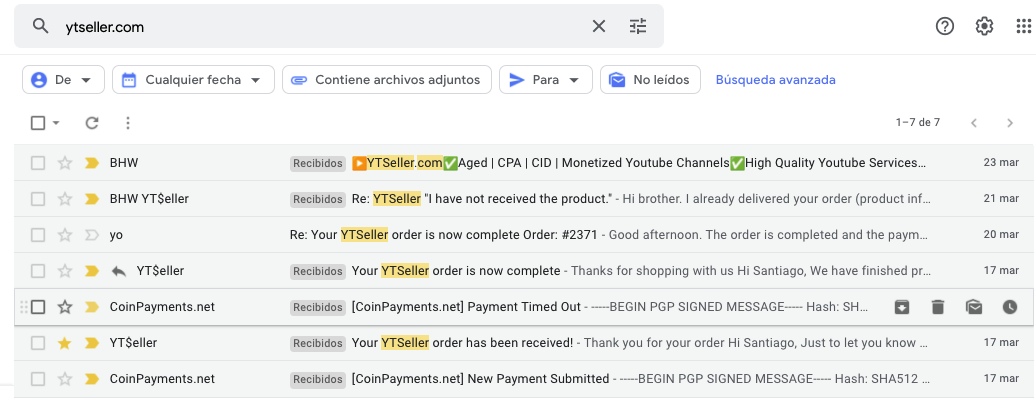Screen dimensions: 1036x417
Task: Tick the Payment Timed Out email checkbox
Action: pyautogui.click(x=38, y=307)
